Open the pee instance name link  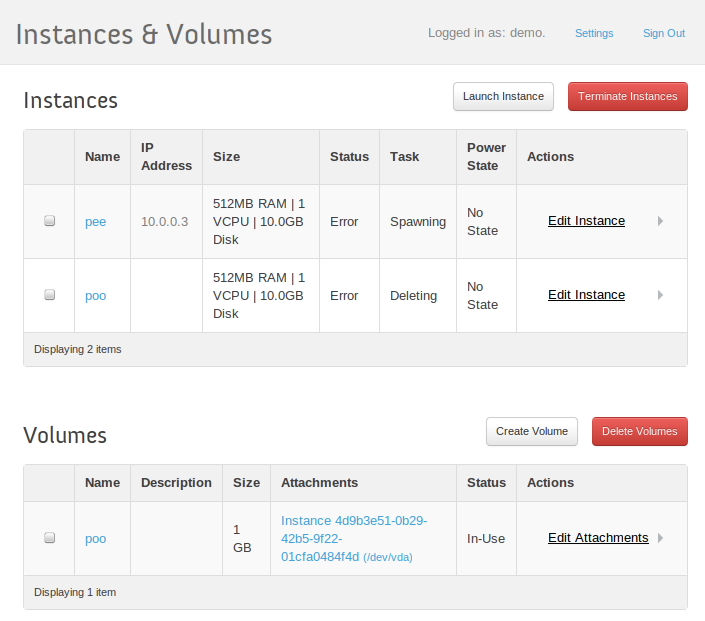pyautogui.click(x=95, y=222)
